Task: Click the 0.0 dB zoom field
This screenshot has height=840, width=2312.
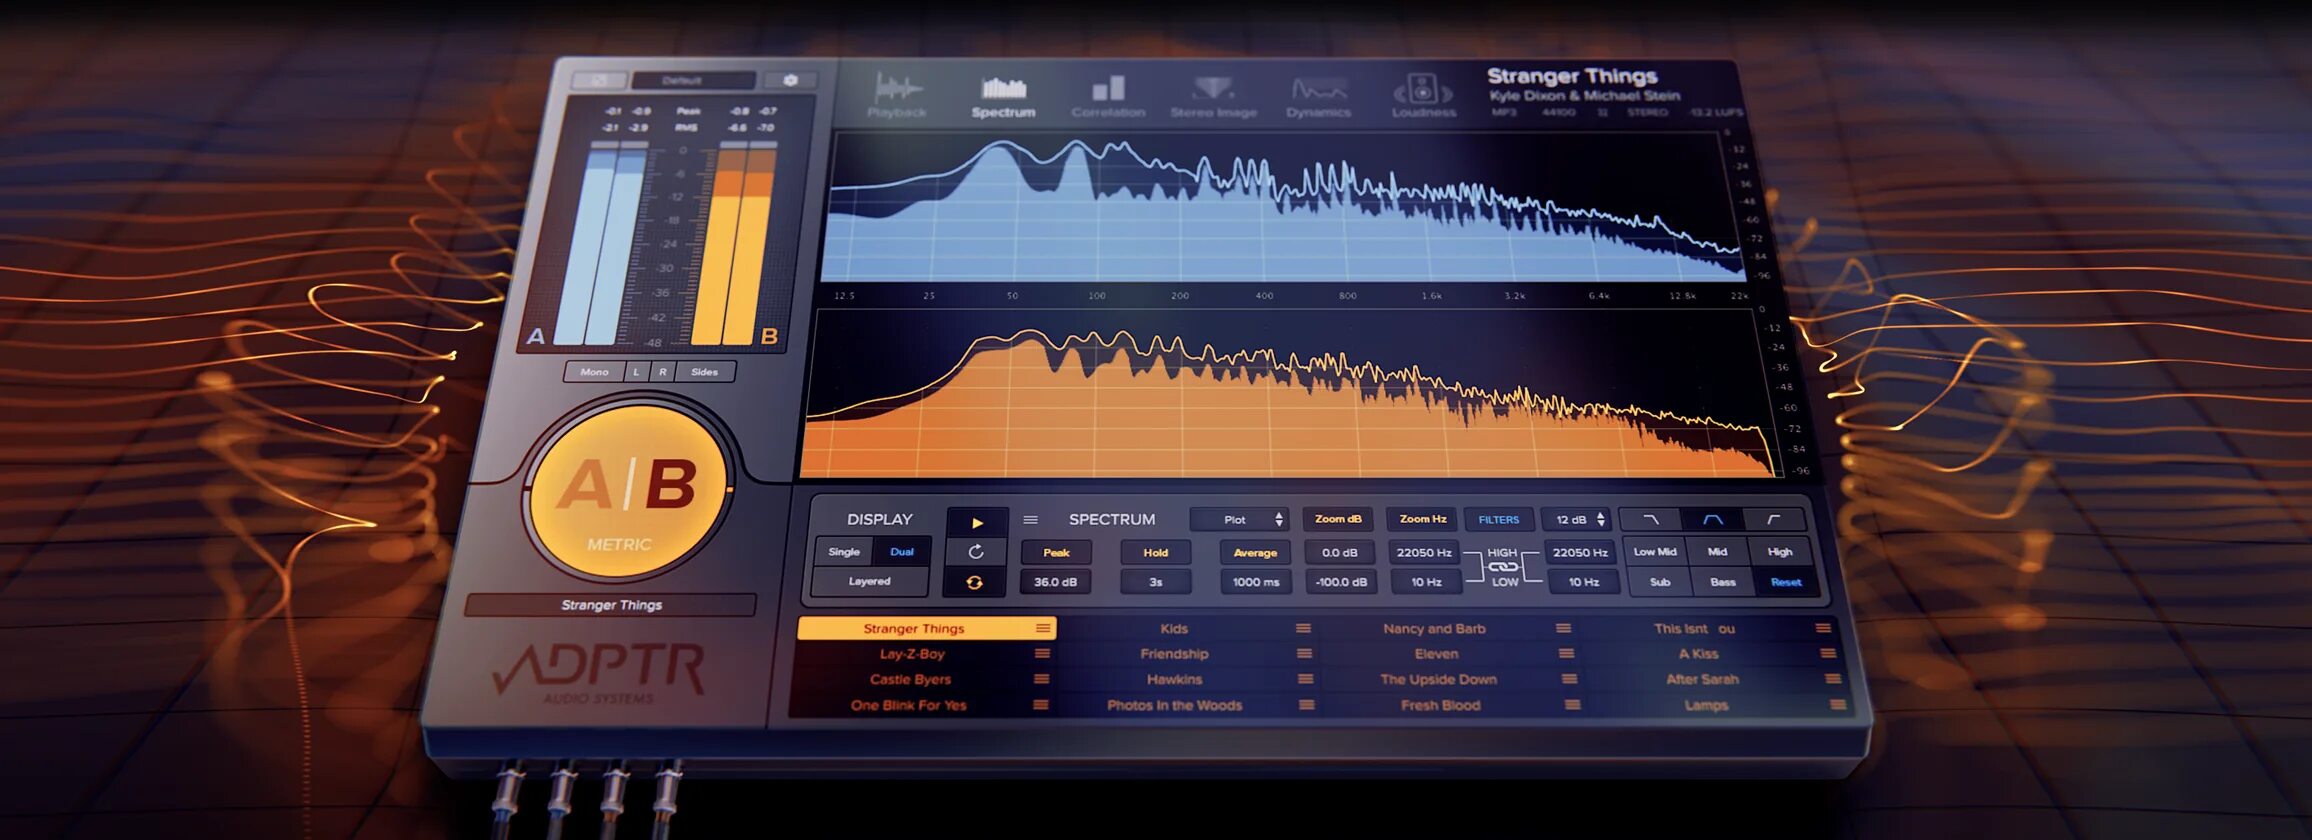Action: [x=1339, y=553]
